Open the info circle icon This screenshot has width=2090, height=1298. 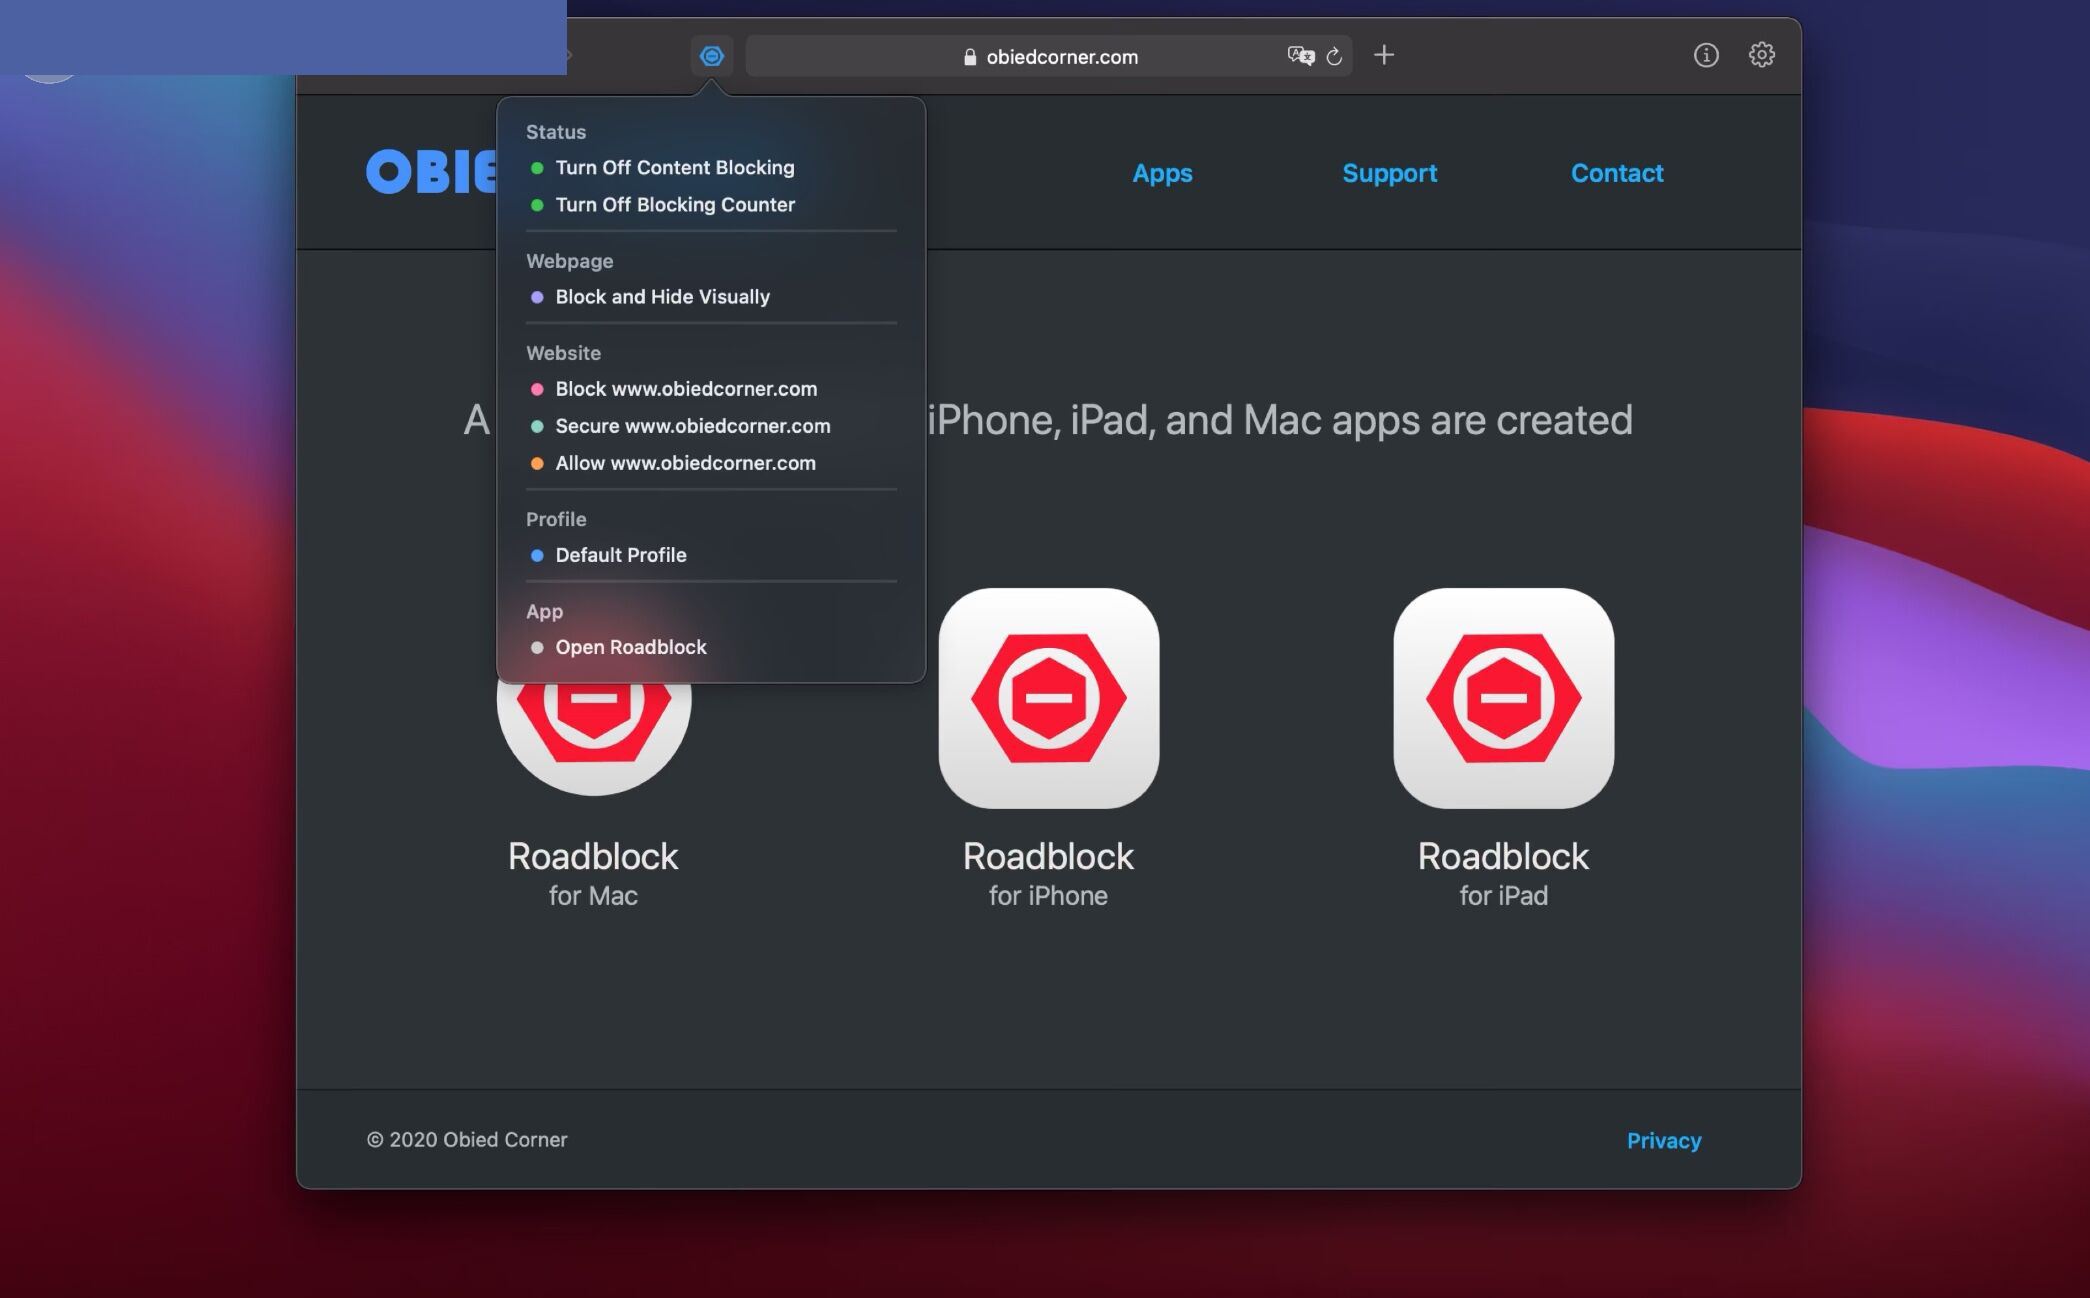(1706, 55)
